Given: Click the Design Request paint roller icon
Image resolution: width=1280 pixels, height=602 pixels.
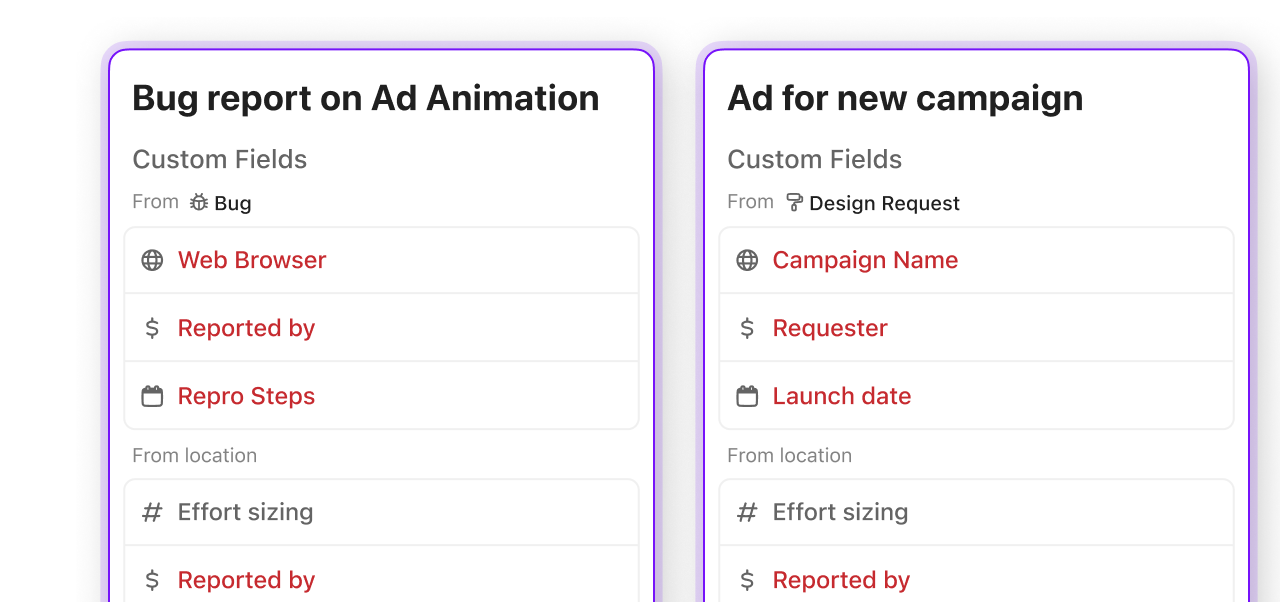Looking at the screenshot, I should pyautogui.click(x=795, y=203).
